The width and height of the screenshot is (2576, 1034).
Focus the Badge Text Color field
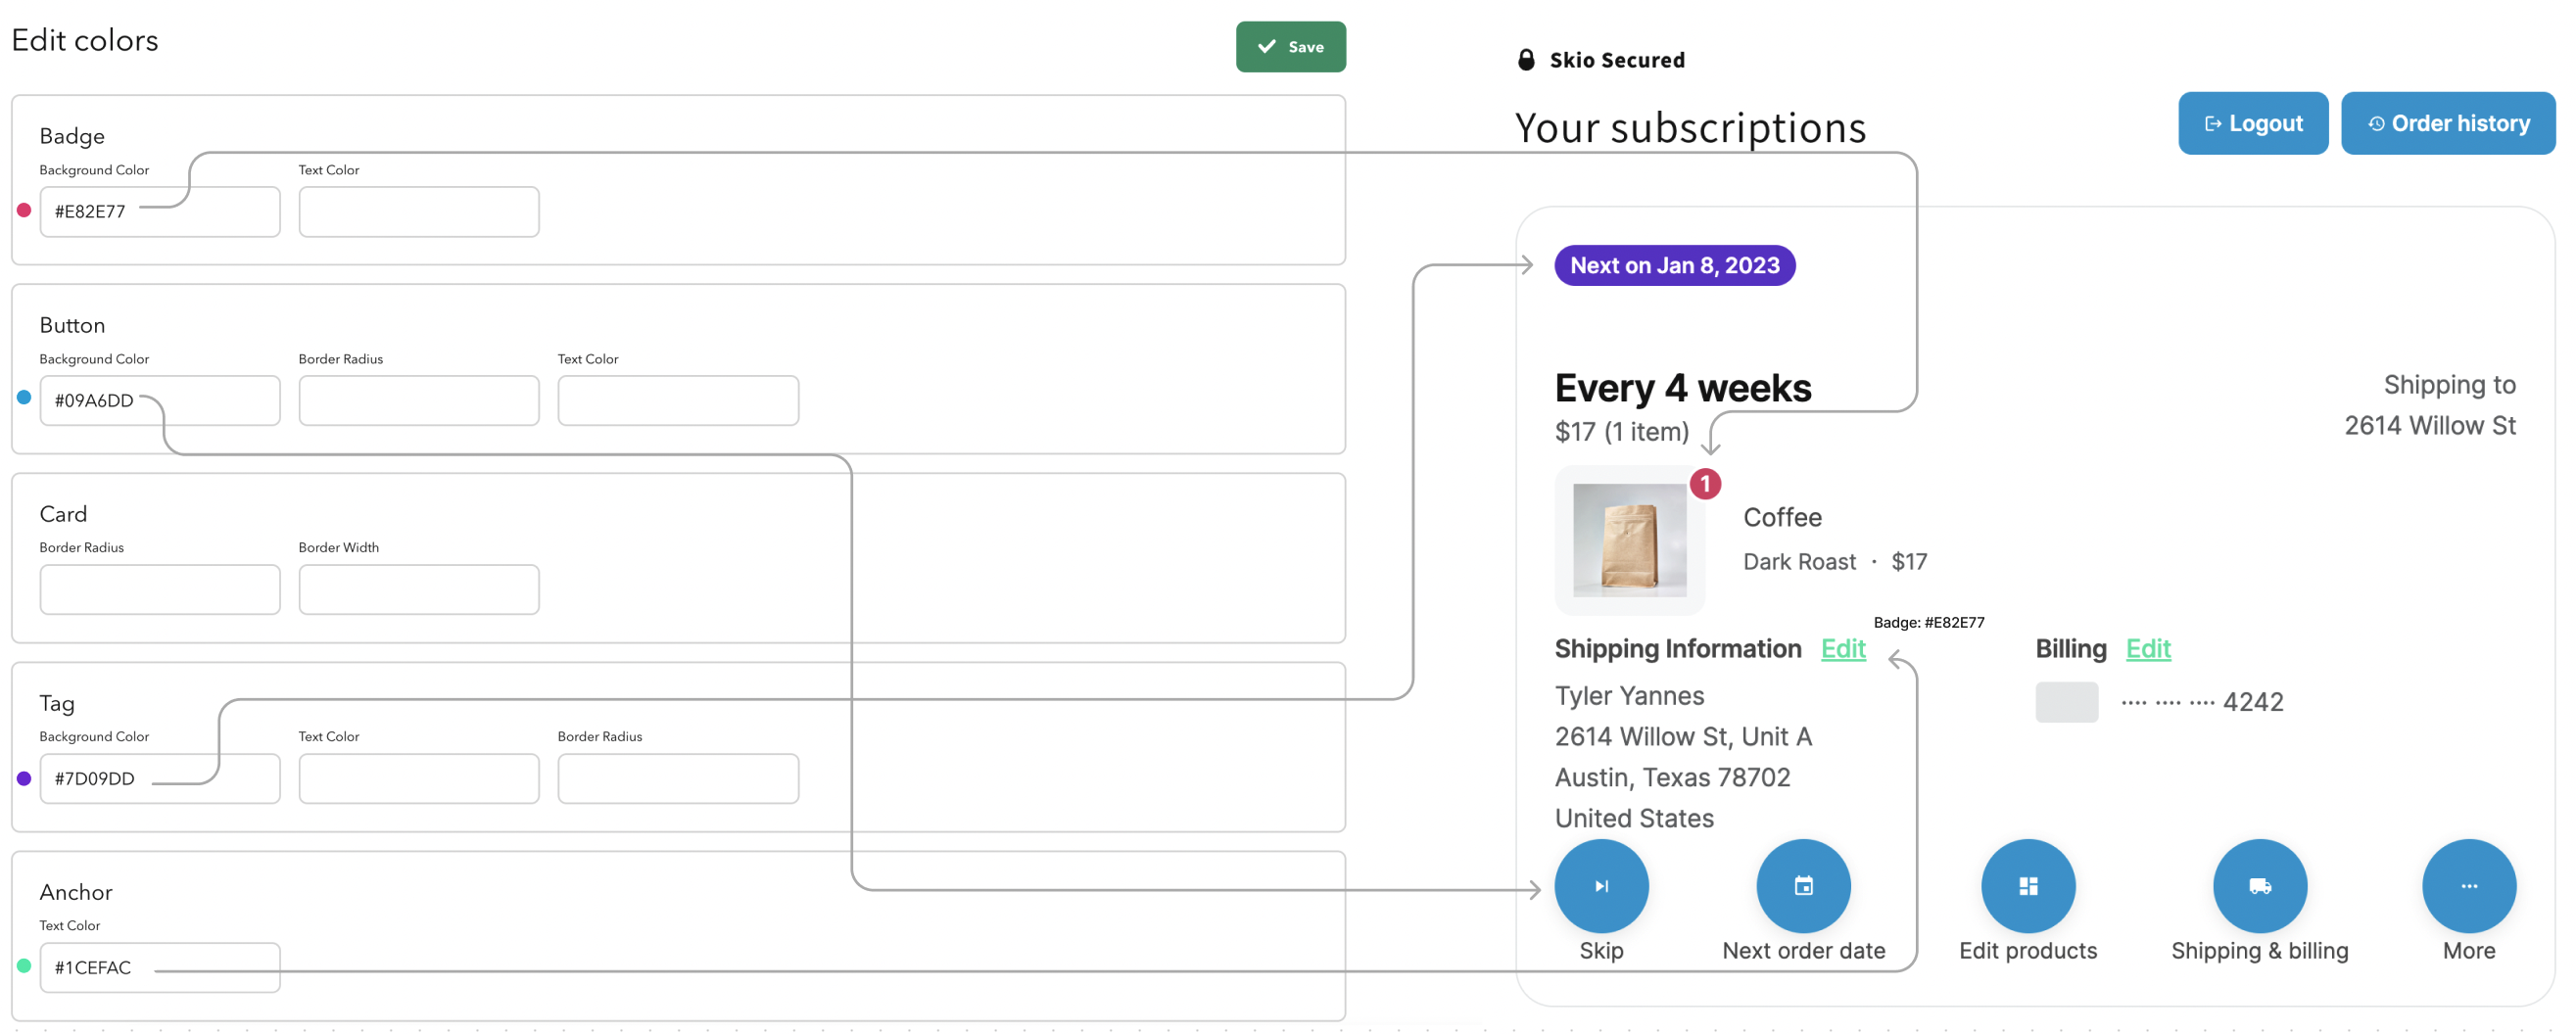click(419, 211)
